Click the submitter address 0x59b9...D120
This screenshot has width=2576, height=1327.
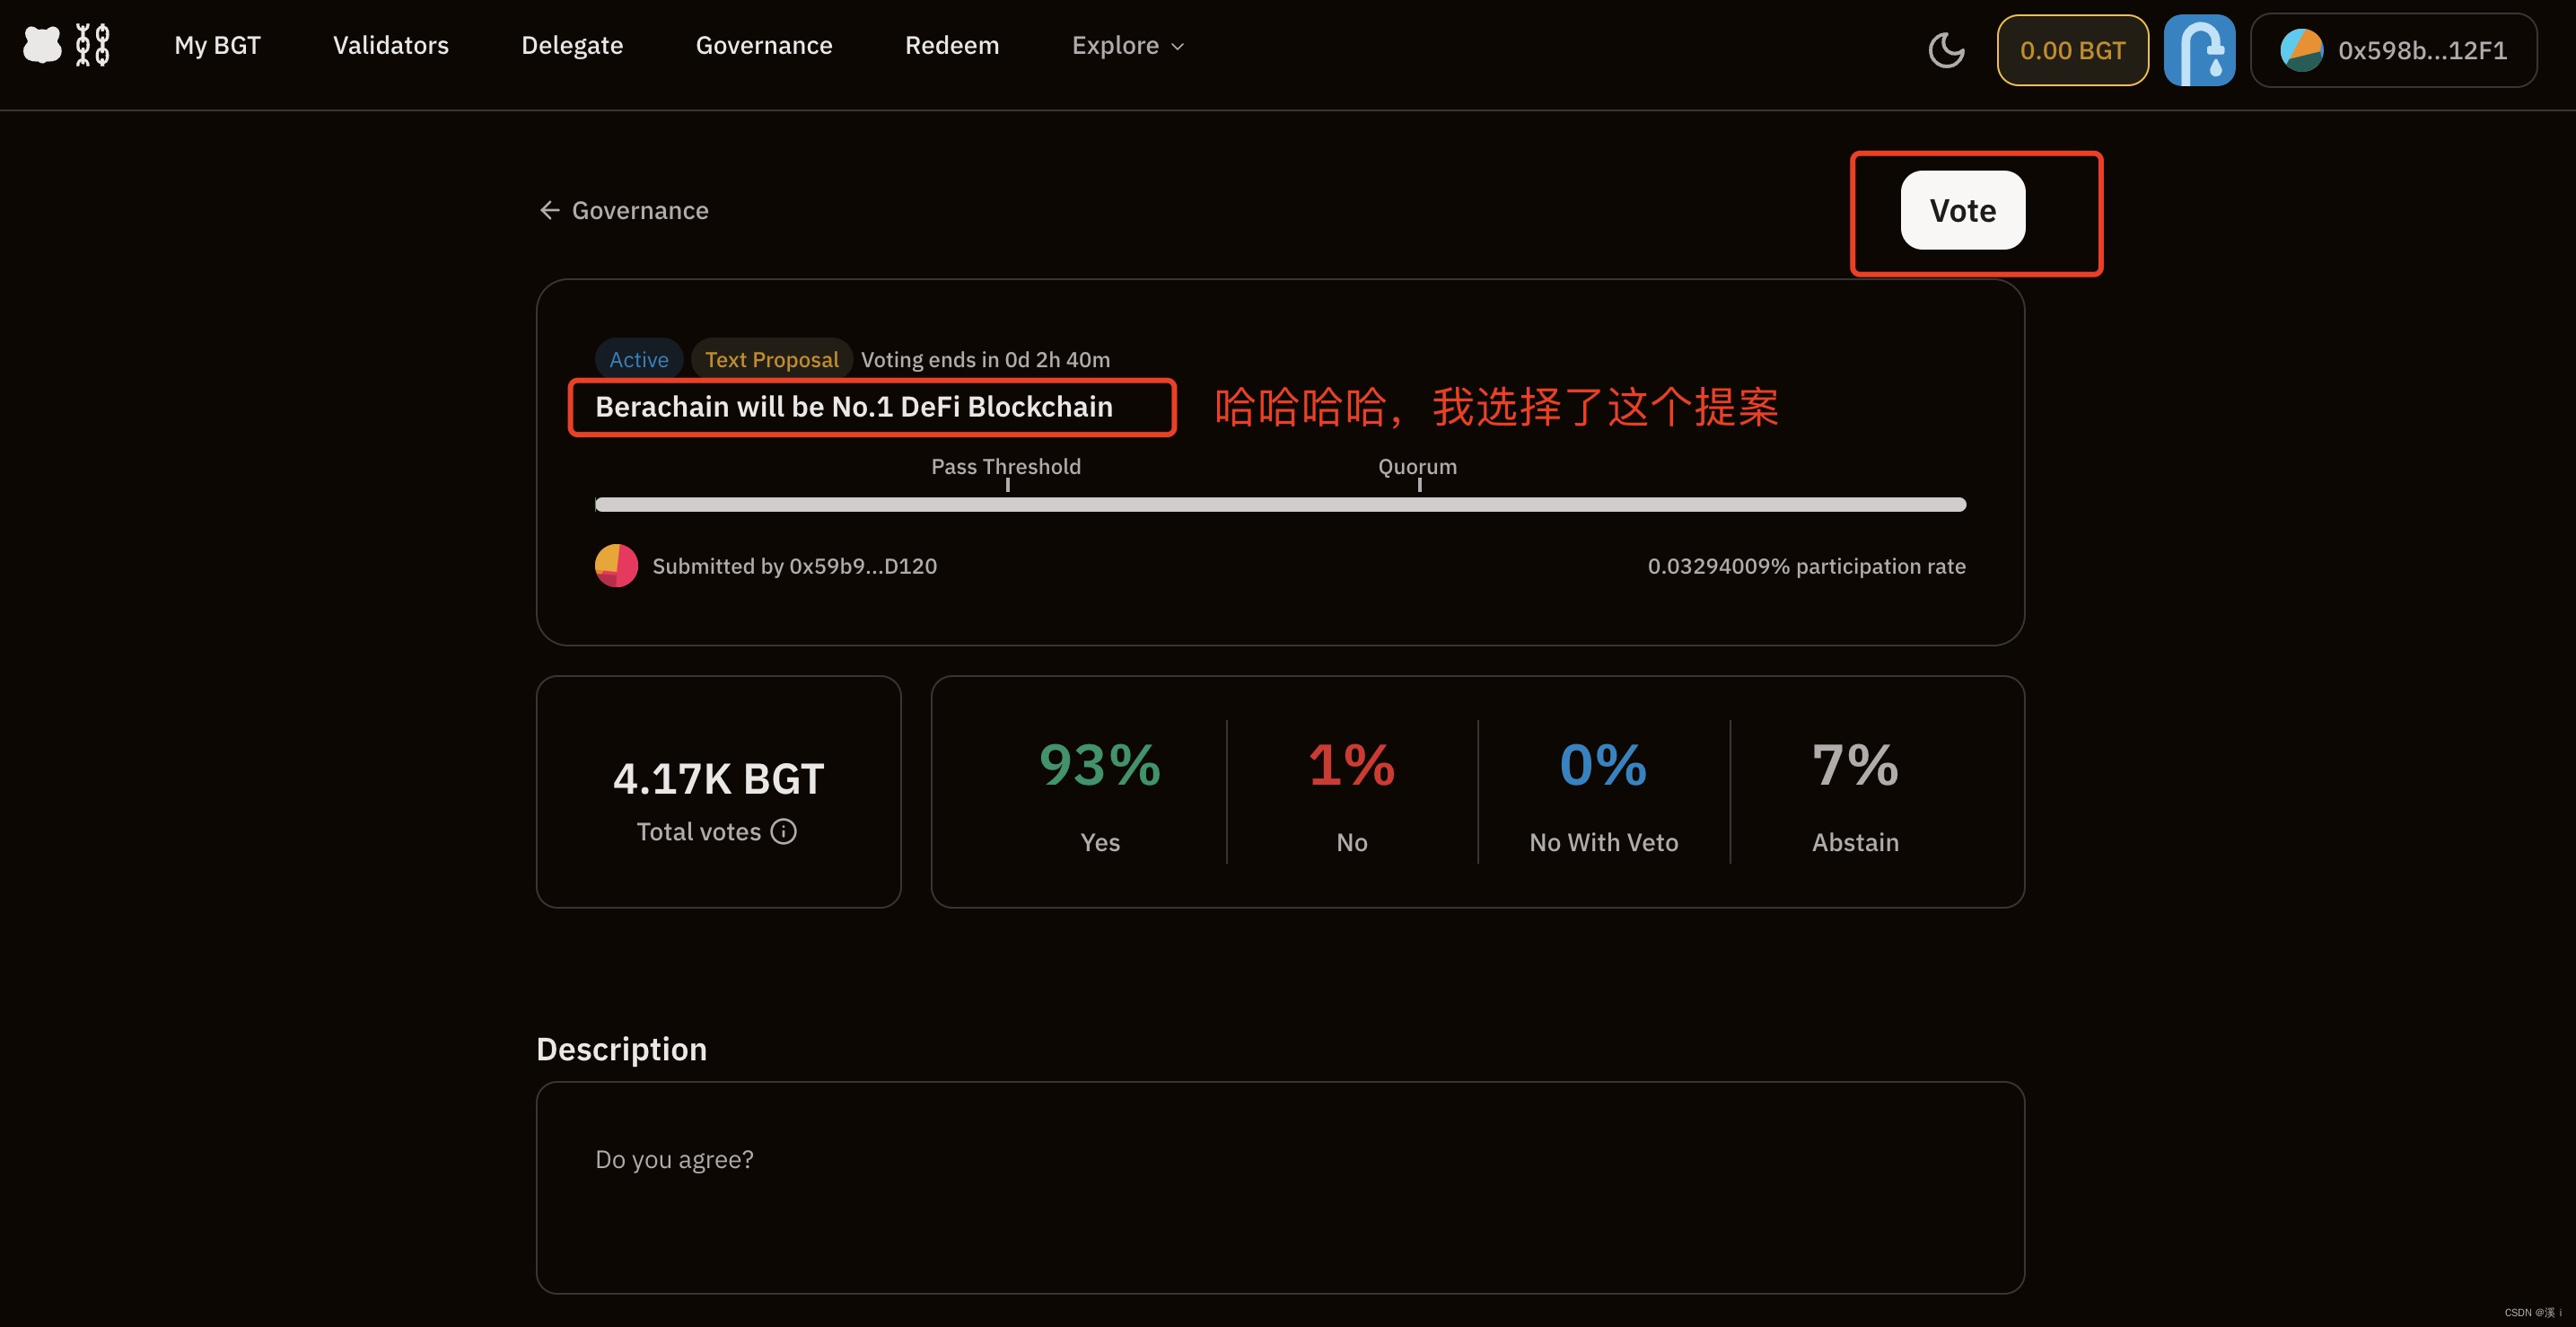click(862, 566)
